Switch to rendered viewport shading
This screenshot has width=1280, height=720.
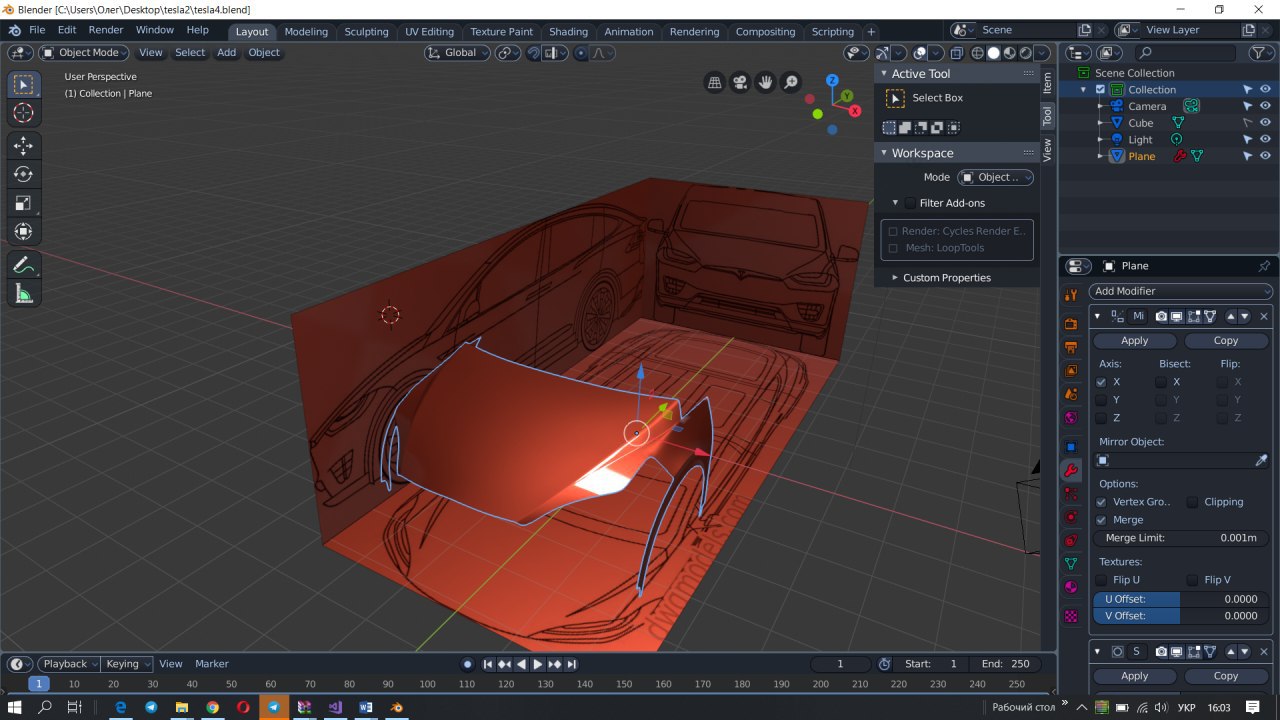pyautogui.click(x=1026, y=53)
